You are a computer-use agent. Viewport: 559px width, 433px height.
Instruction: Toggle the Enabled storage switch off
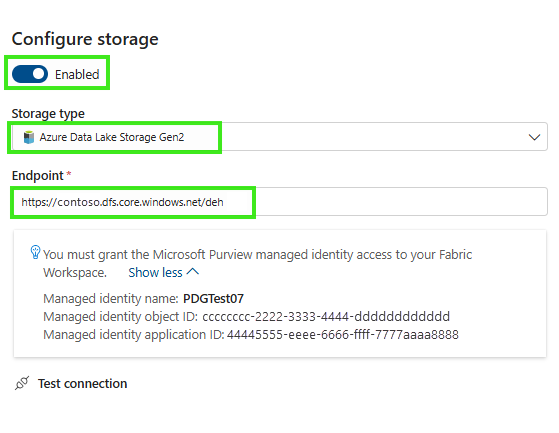point(30,74)
